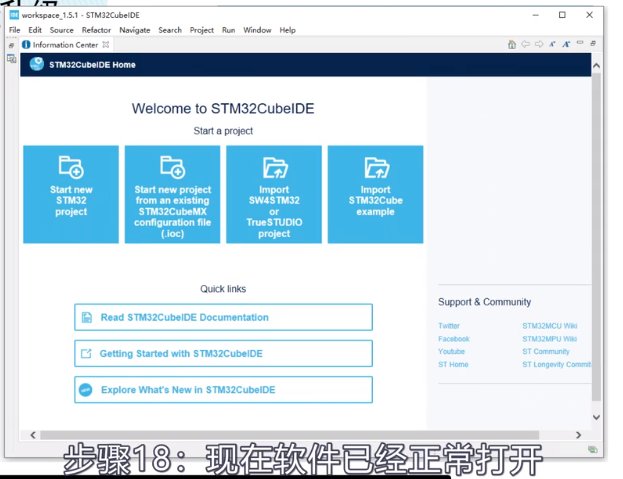Click the horizontal scrollbar thumb
The width and height of the screenshot is (623, 479).
290,435
